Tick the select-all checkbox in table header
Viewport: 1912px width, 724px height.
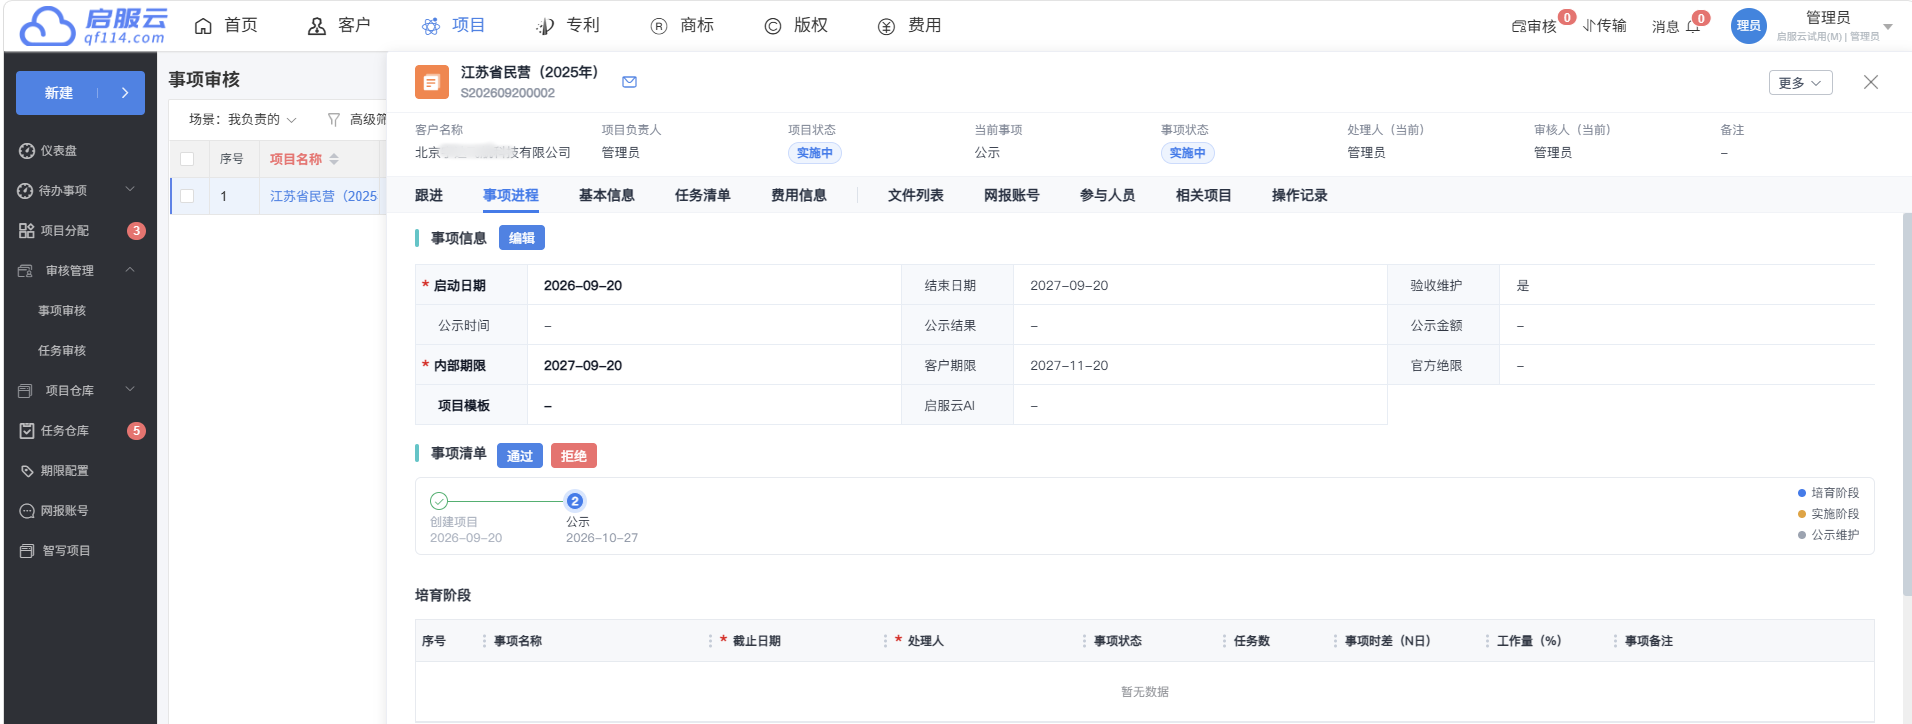click(187, 159)
